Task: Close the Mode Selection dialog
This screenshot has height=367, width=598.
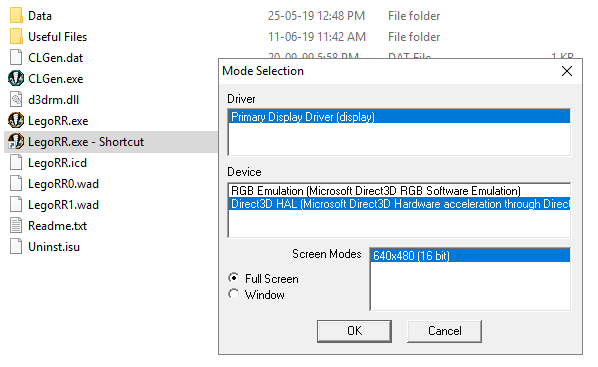Action: click(x=567, y=71)
